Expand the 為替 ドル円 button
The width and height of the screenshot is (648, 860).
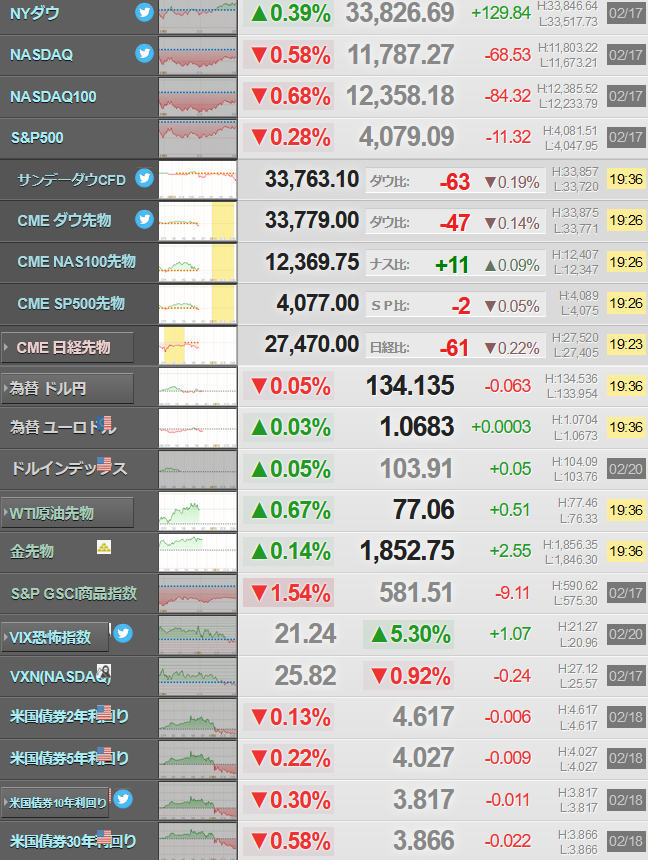tap(67, 389)
